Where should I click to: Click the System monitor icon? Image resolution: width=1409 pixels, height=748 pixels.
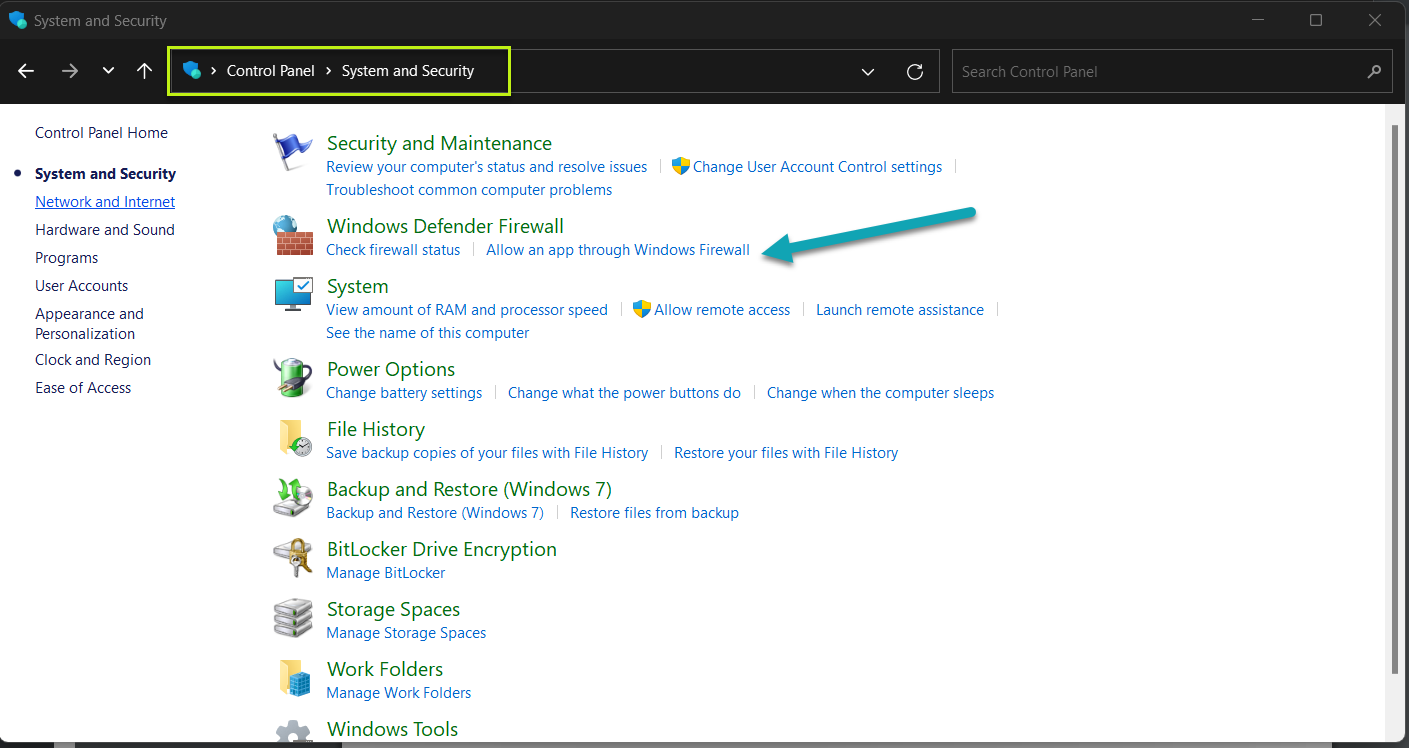293,295
